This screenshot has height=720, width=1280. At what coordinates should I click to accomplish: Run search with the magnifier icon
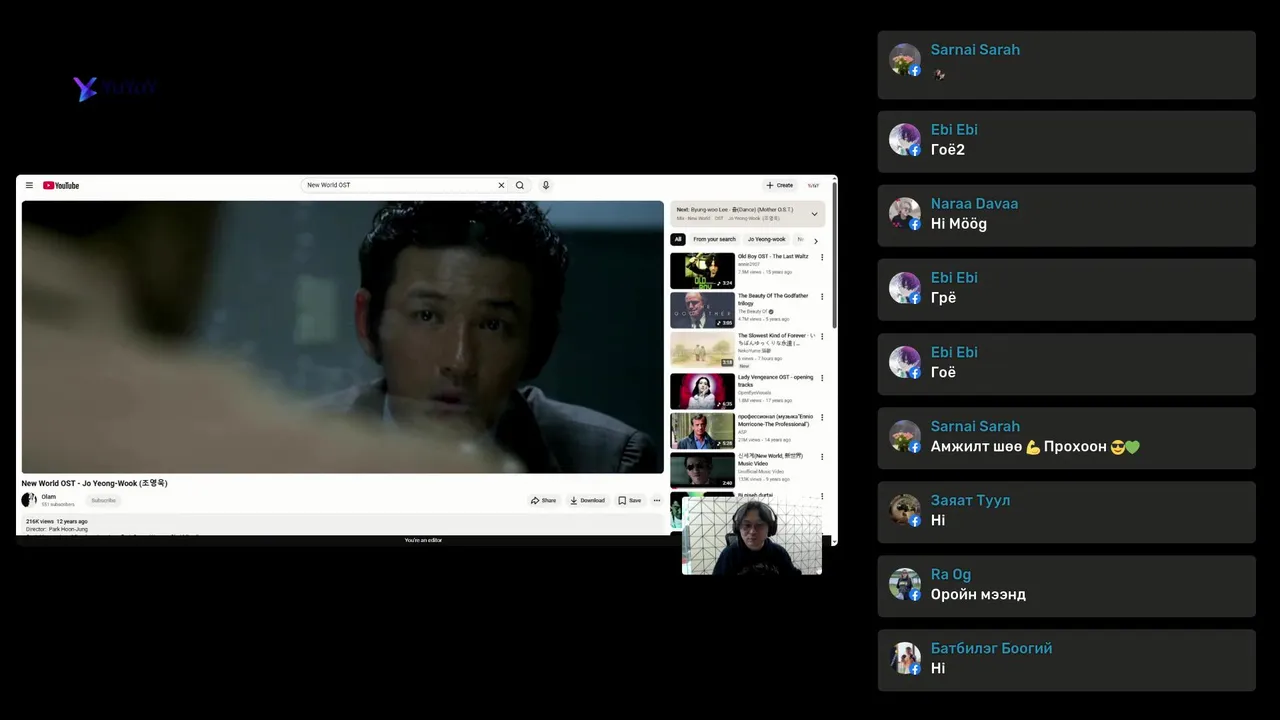click(x=520, y=185)
